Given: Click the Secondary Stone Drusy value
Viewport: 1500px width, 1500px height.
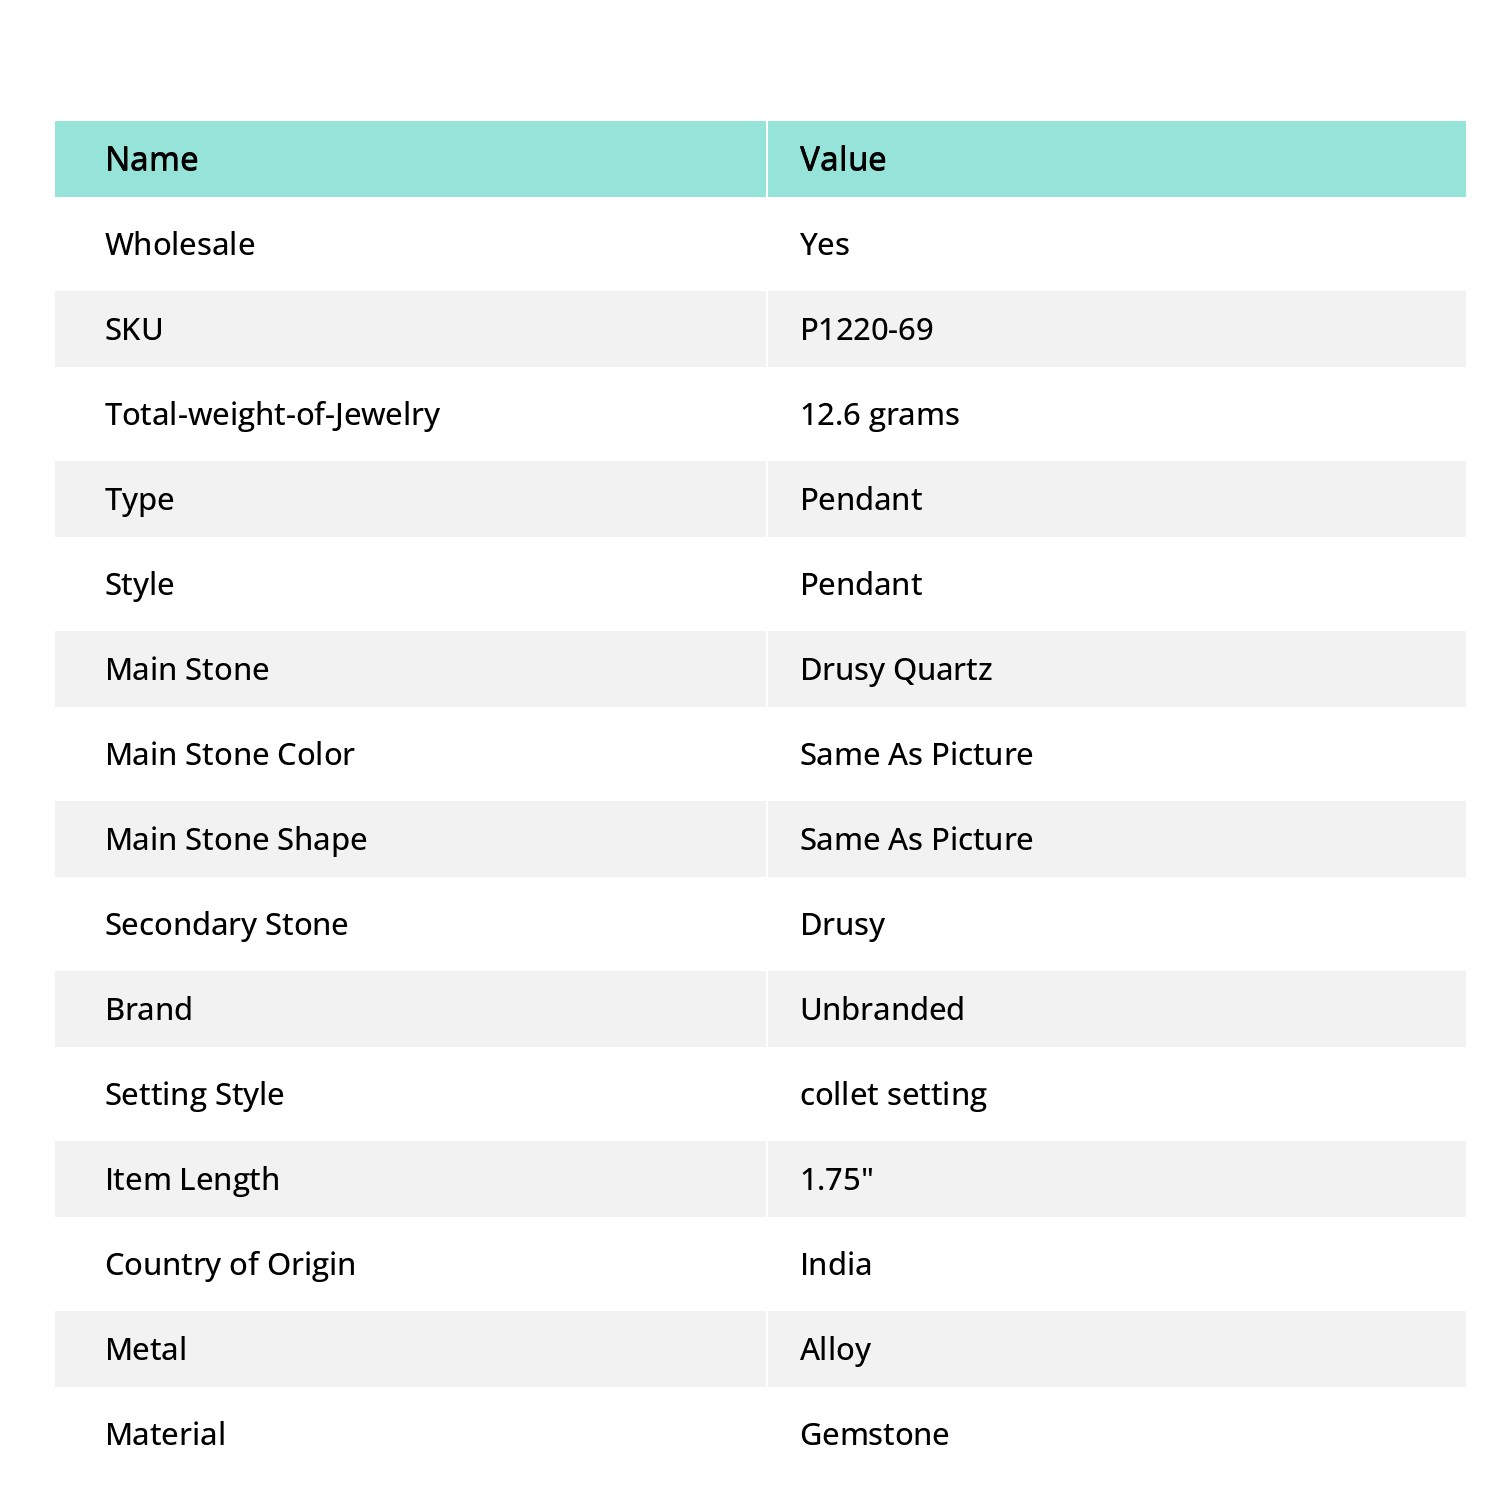Looking at the screenshot, I should click(842, 924).
